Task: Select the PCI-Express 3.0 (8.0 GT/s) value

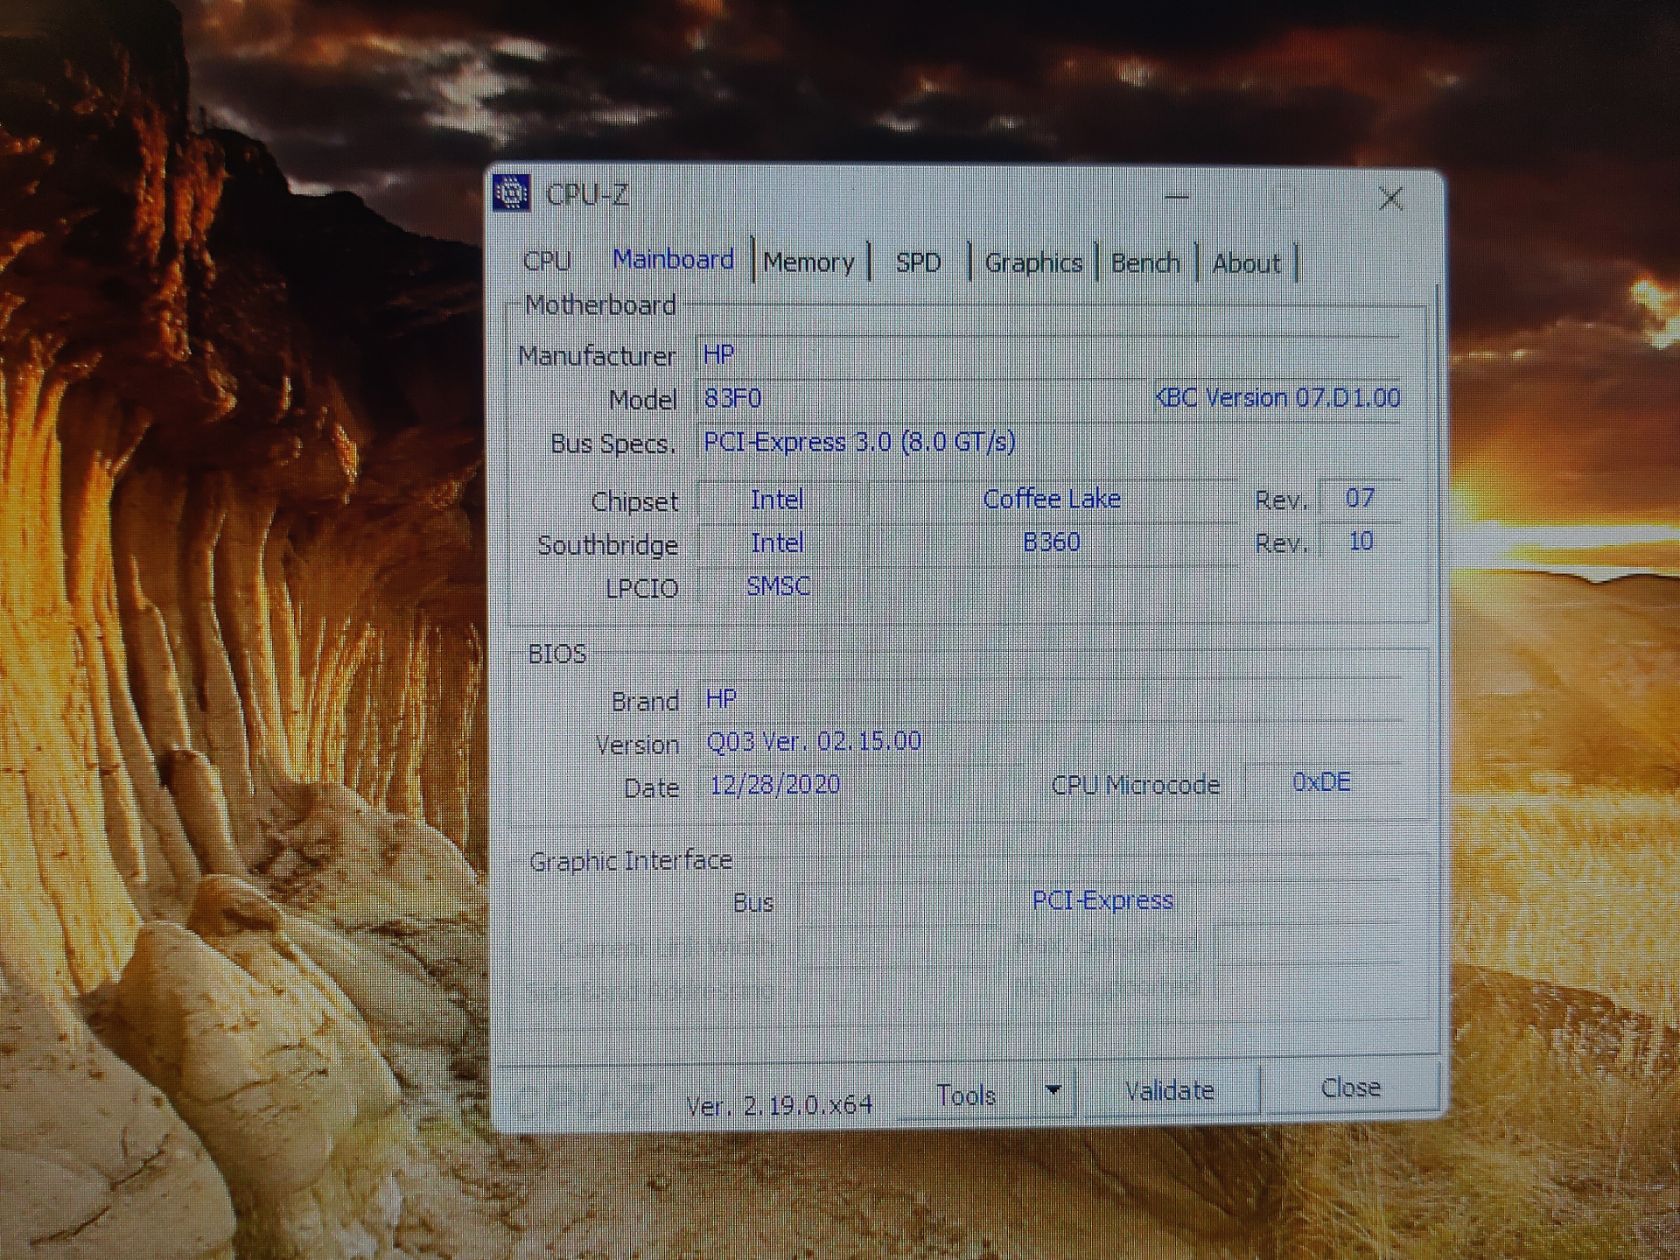Action: click(x=860, y=442)
